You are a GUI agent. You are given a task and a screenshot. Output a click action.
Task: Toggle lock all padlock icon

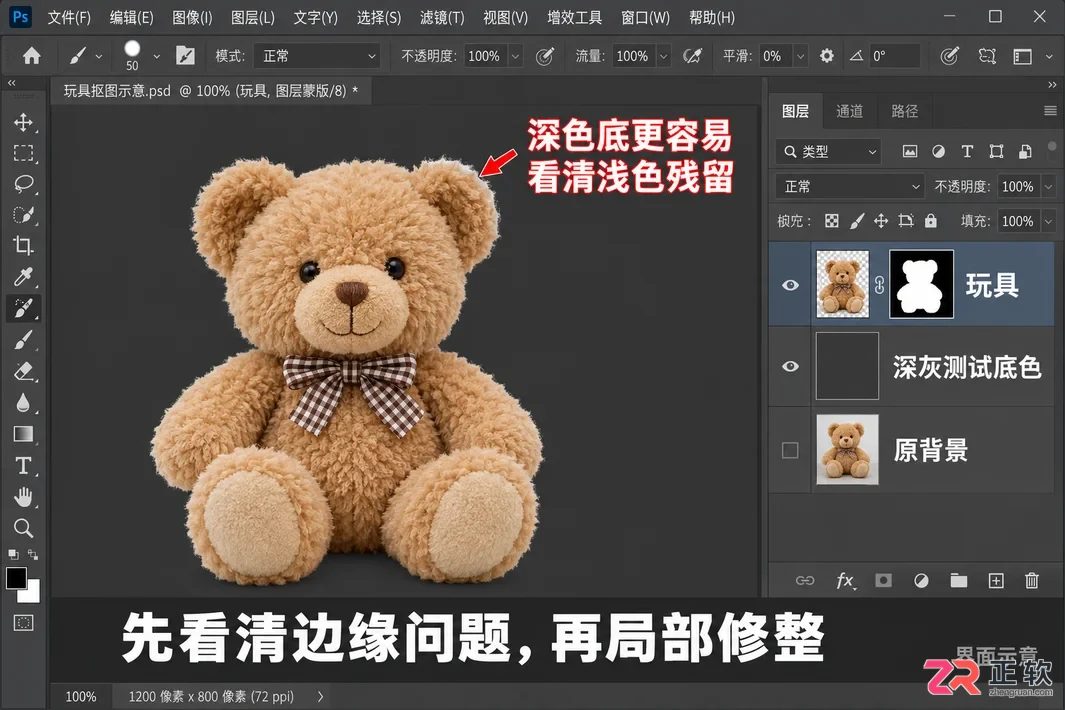931,221
